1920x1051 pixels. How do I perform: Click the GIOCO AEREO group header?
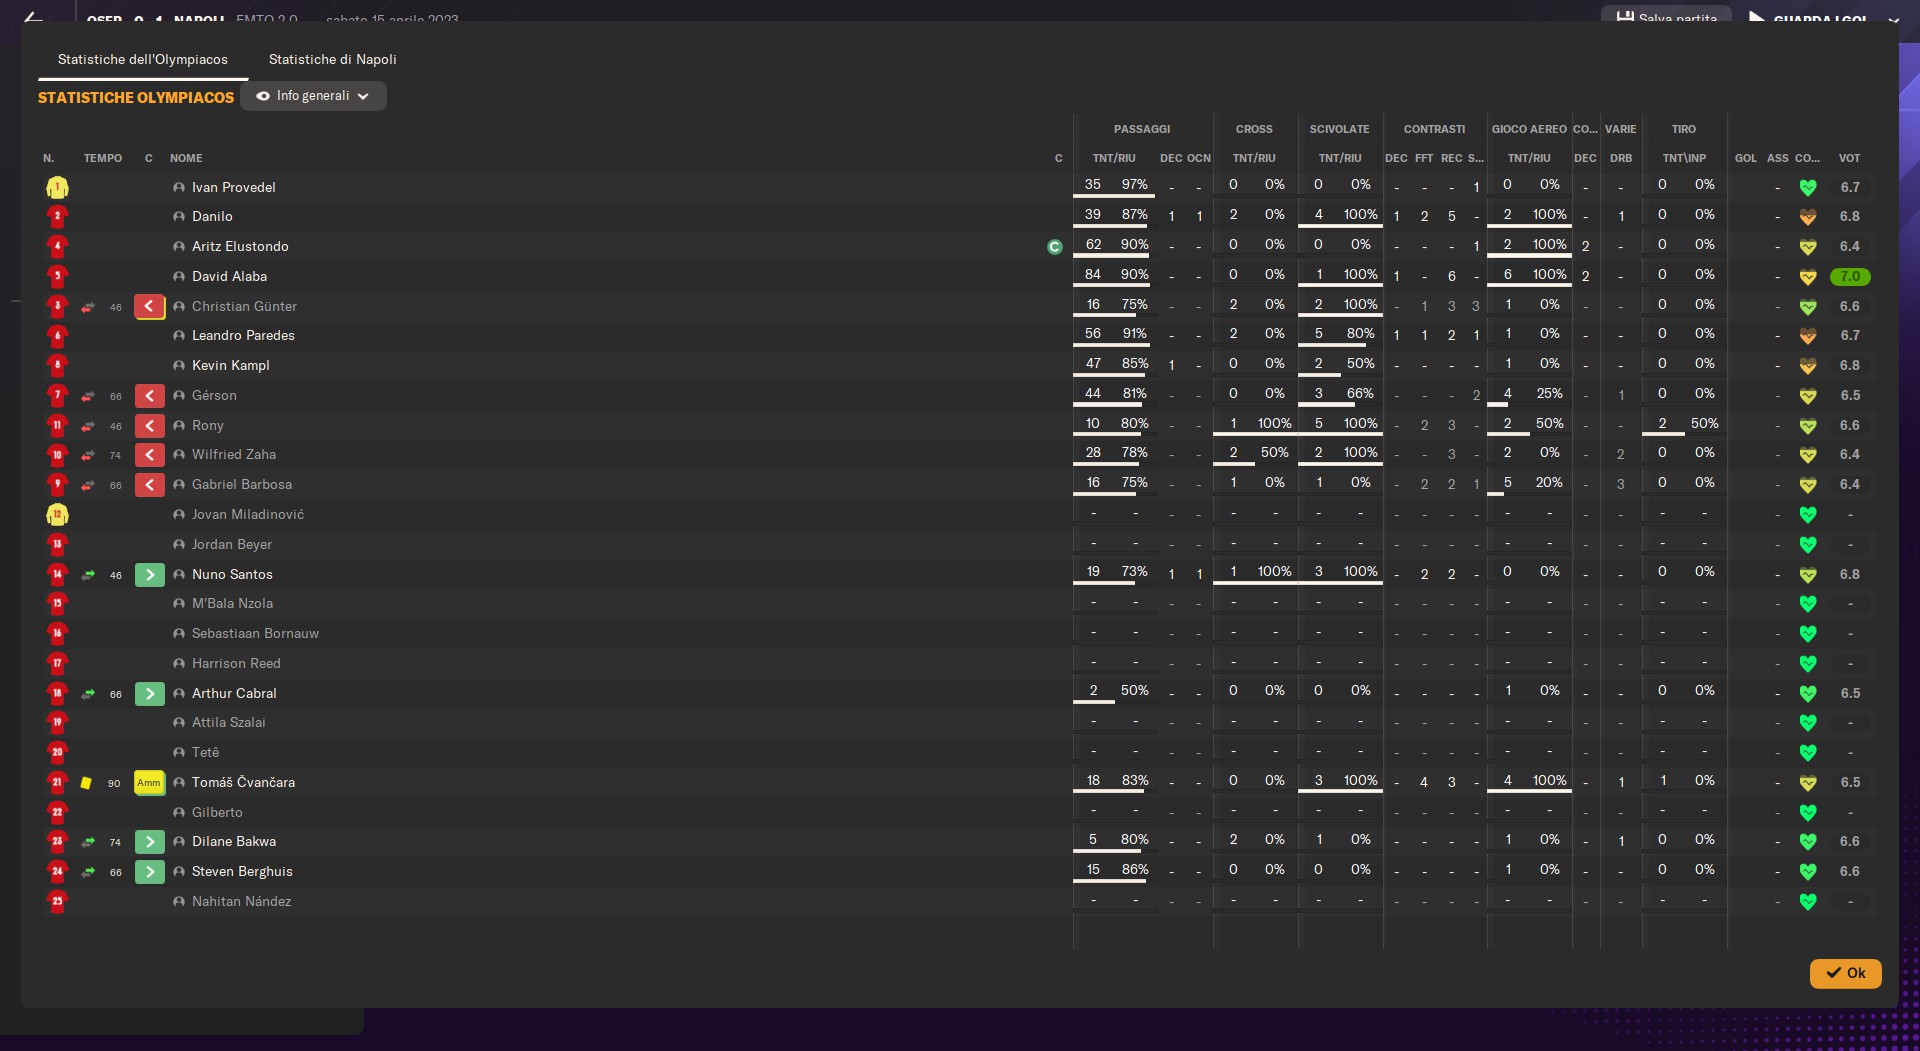(x=1529, y=129)
